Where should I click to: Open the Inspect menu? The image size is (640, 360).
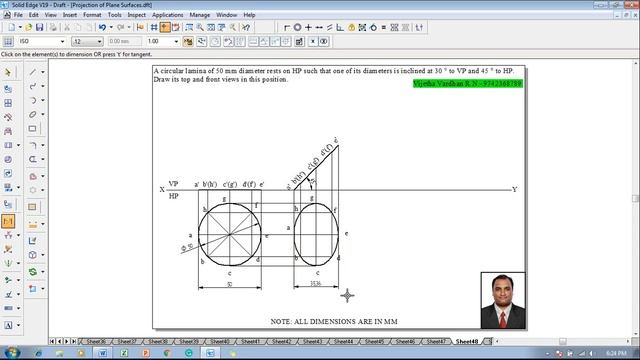pos(137,15)
